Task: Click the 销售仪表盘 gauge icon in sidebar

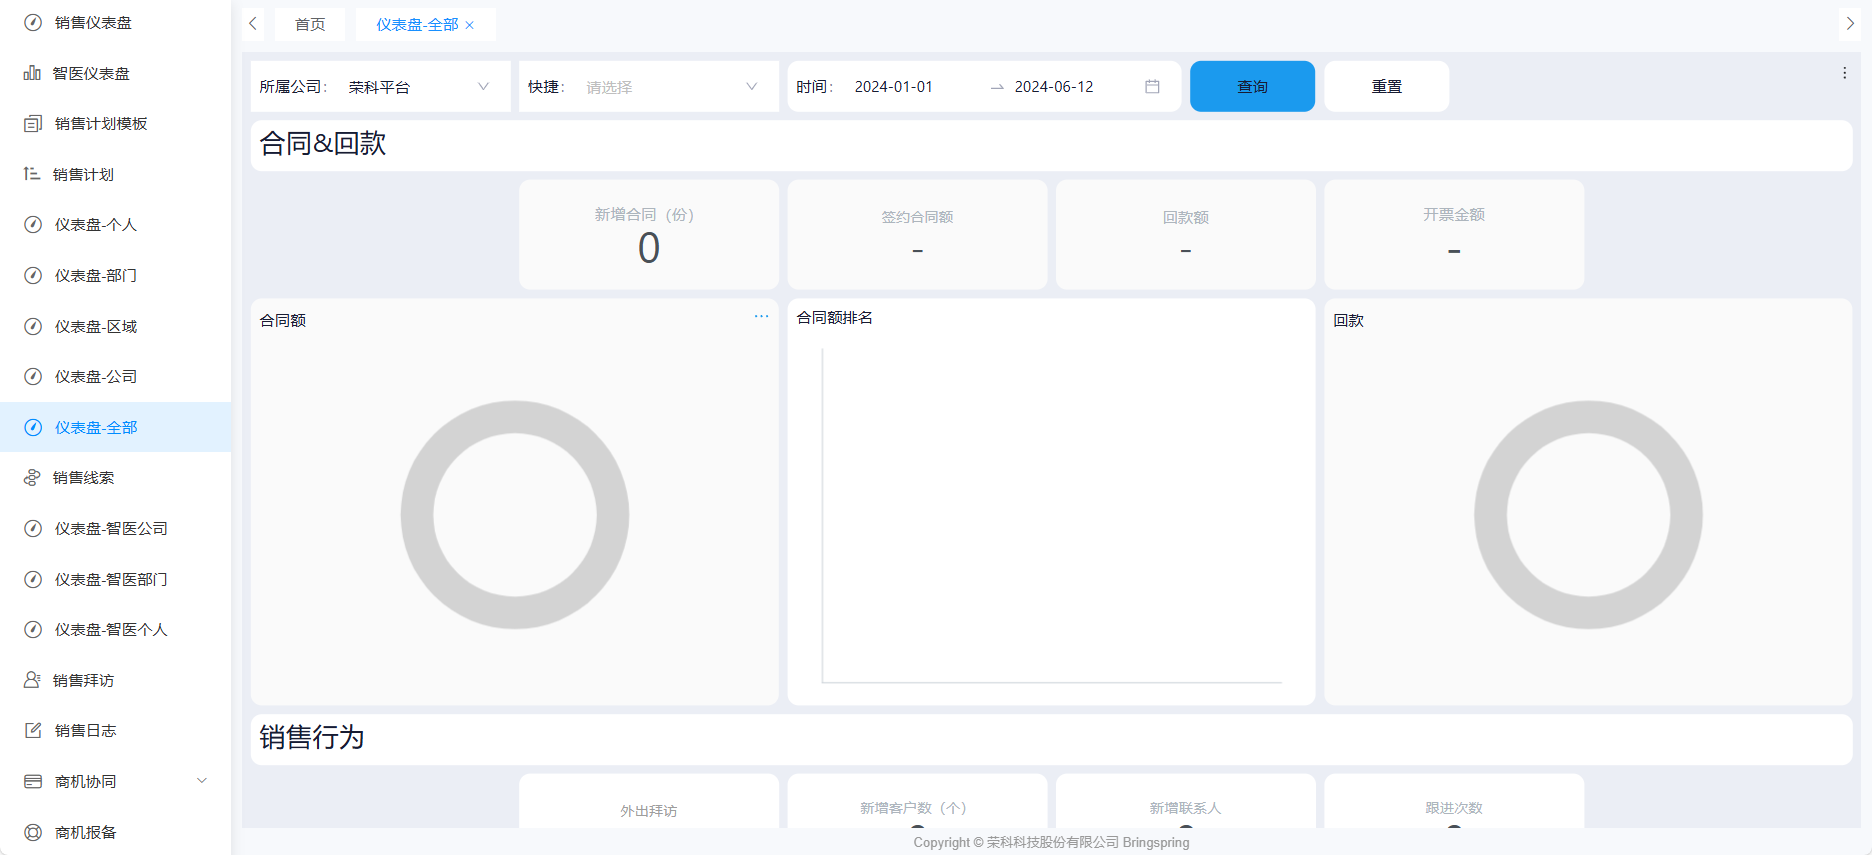Action: [x=33, y=22]
